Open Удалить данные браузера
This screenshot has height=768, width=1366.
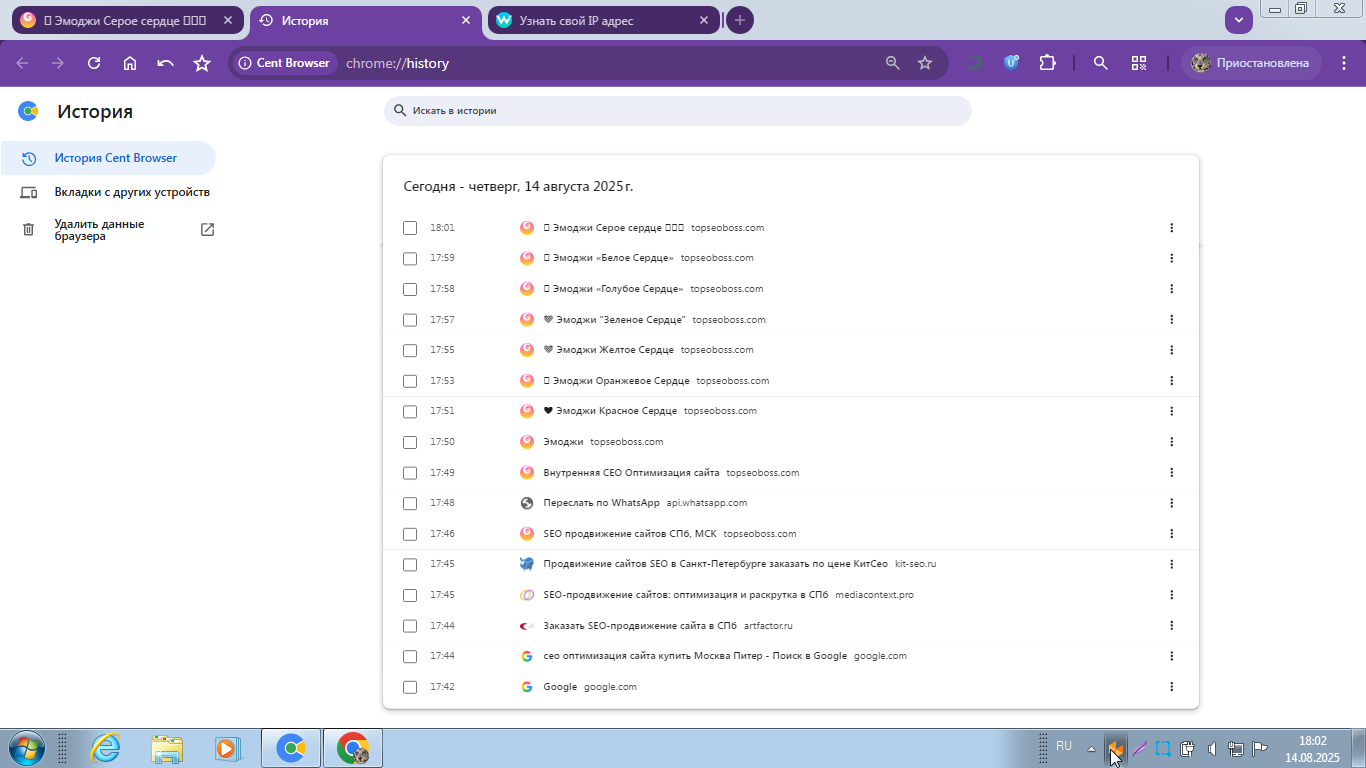(x=108, y=230)
